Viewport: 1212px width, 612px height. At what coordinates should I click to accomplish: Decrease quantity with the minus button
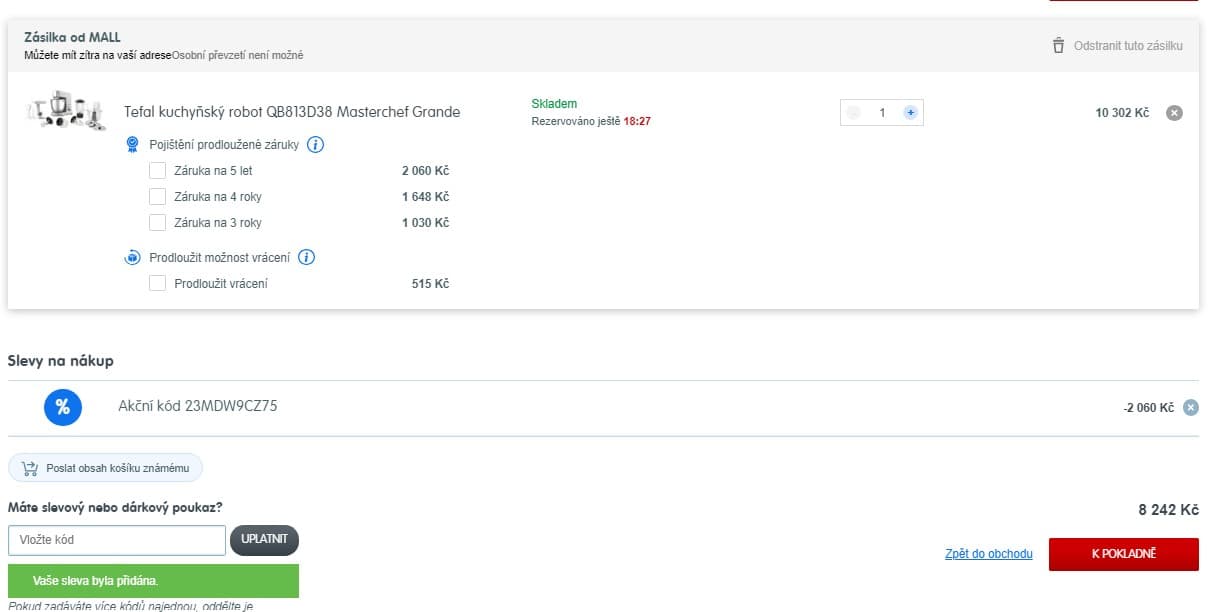tap(853, 113)
